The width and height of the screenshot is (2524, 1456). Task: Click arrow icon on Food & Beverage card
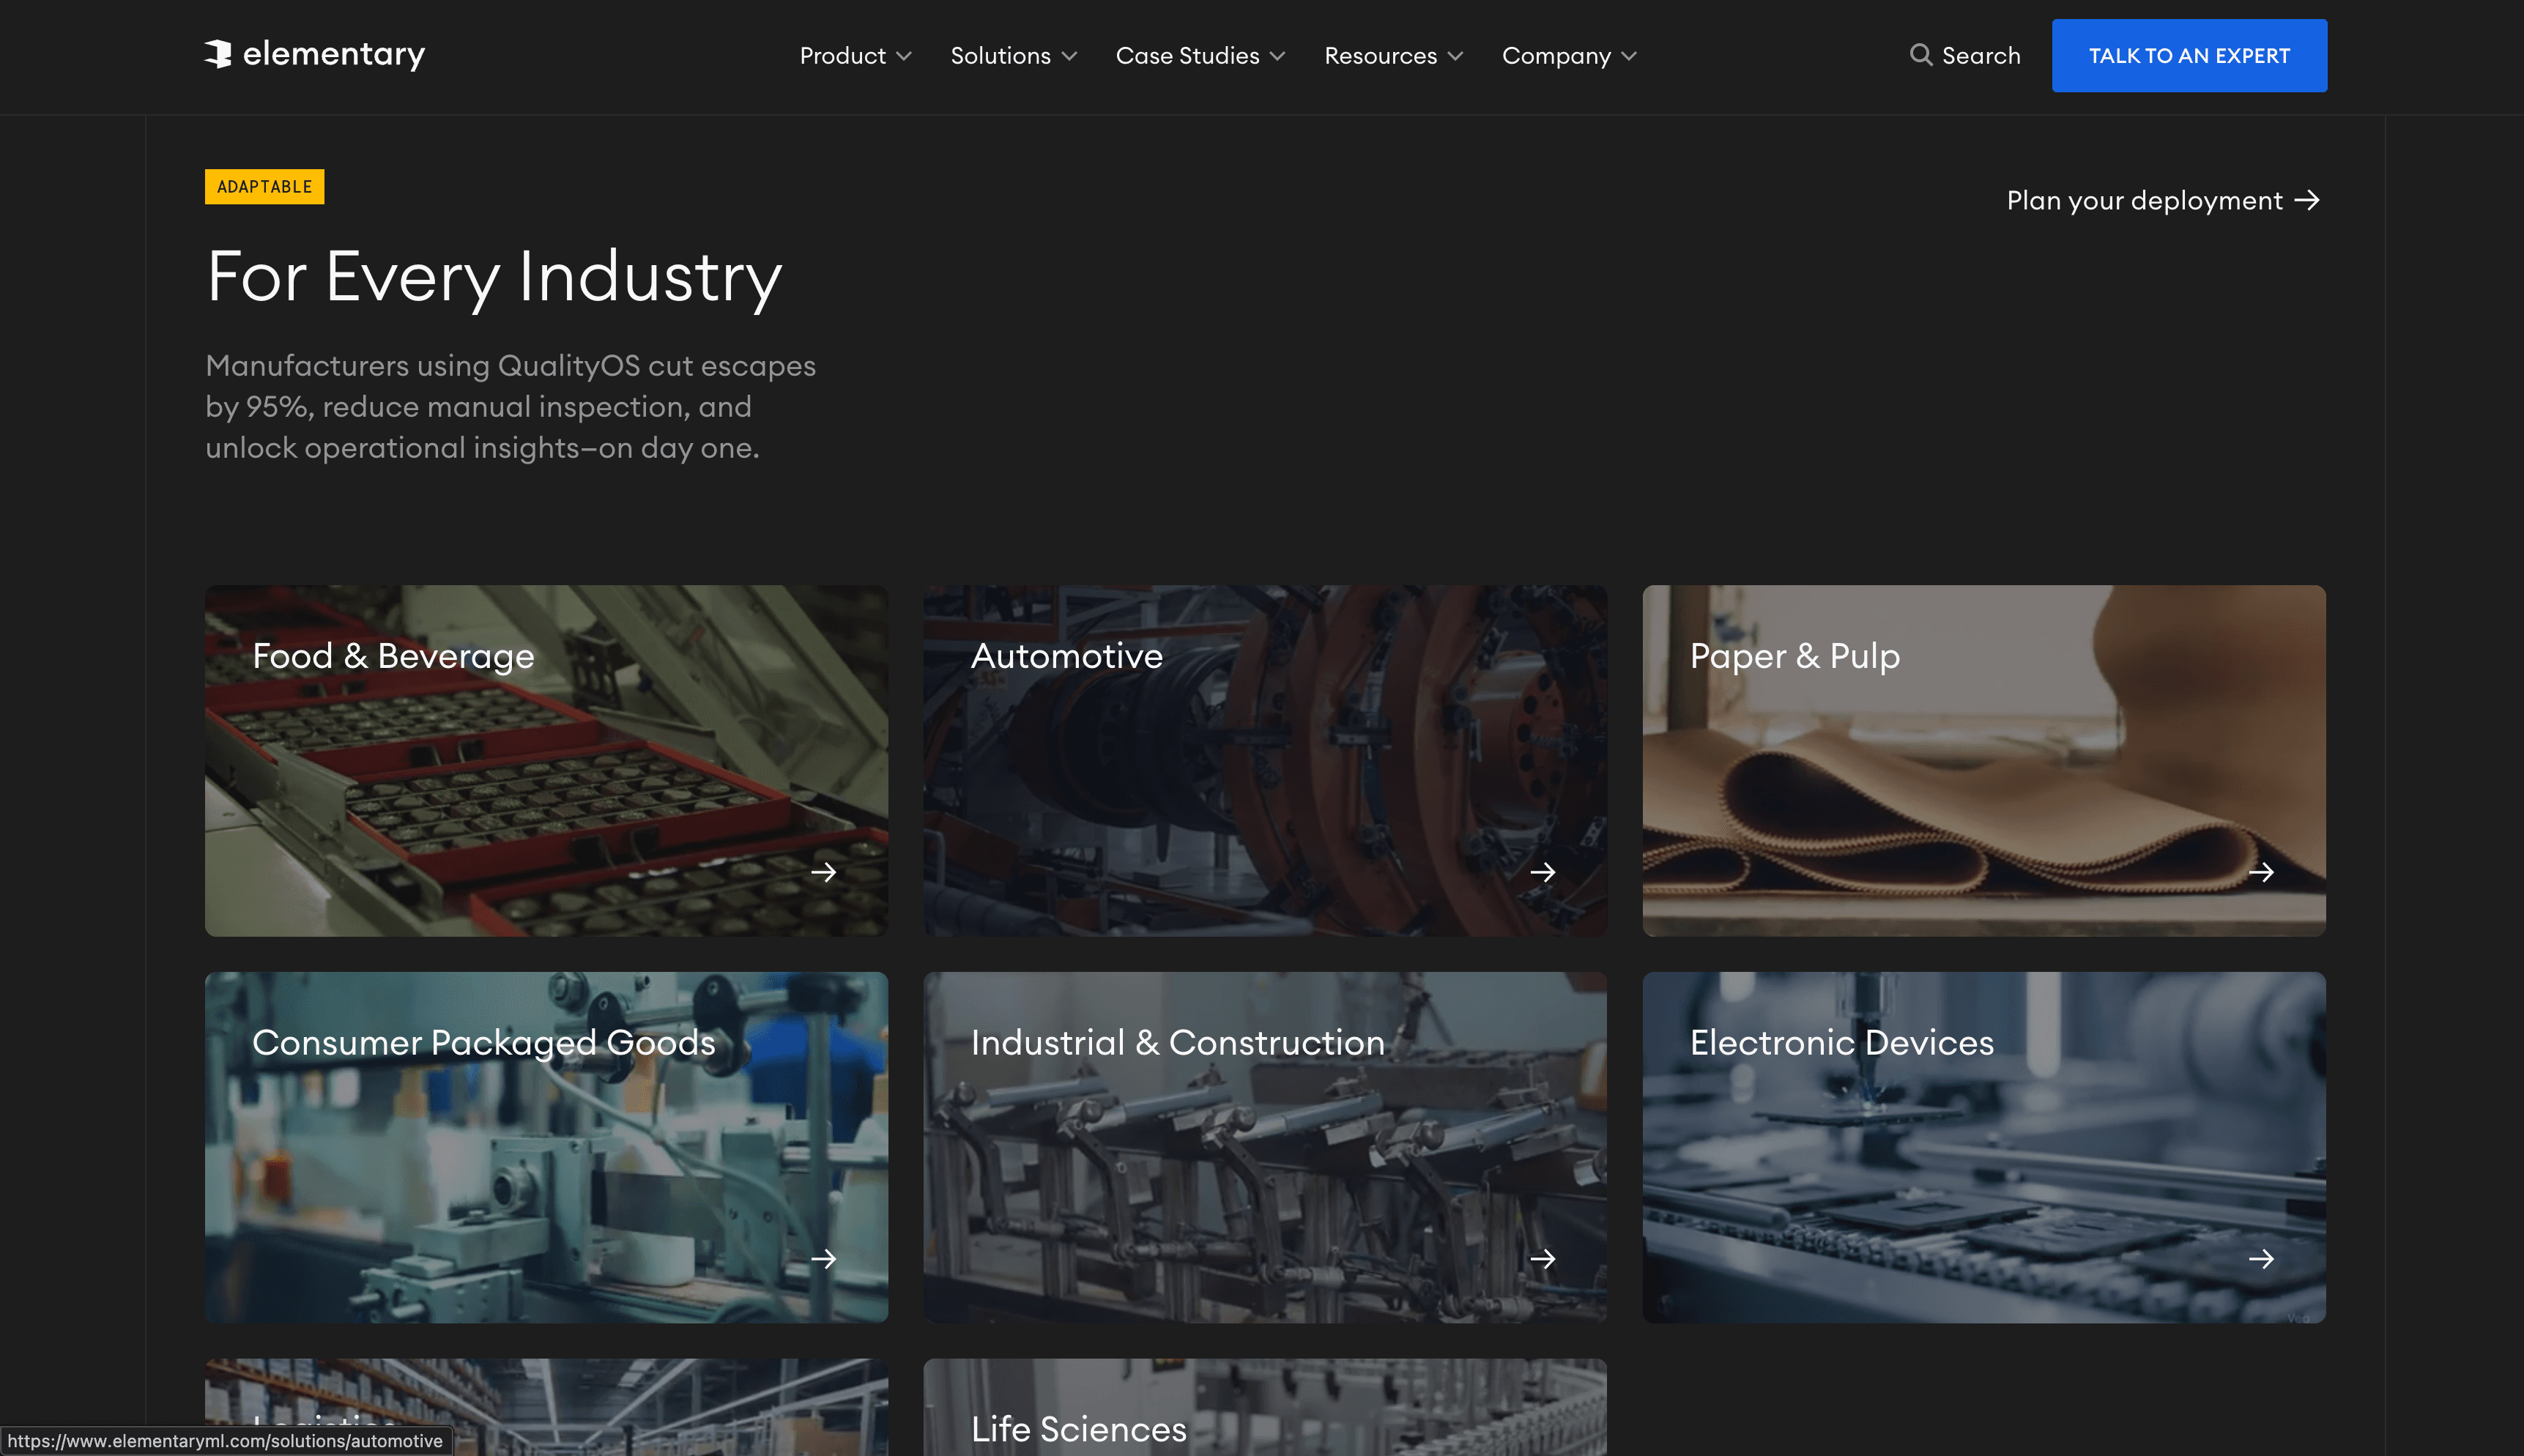823,872
